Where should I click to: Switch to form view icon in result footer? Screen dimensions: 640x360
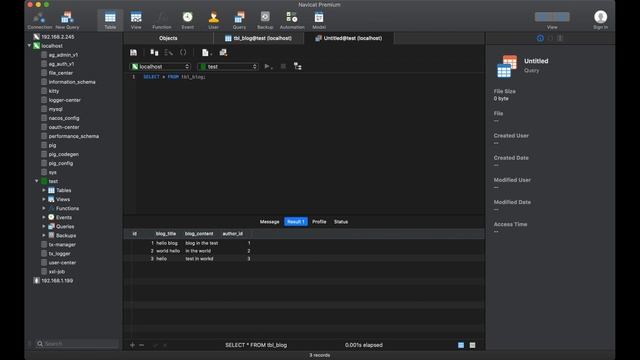tap(472, 345)
